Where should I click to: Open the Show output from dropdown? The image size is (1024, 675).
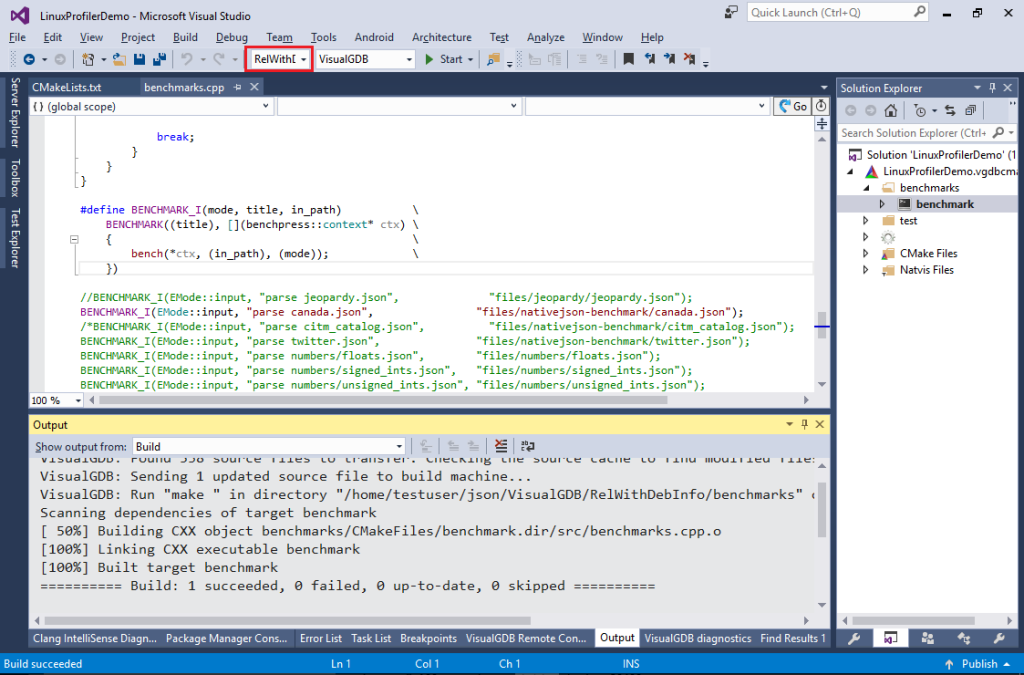(x=399, y=446)
